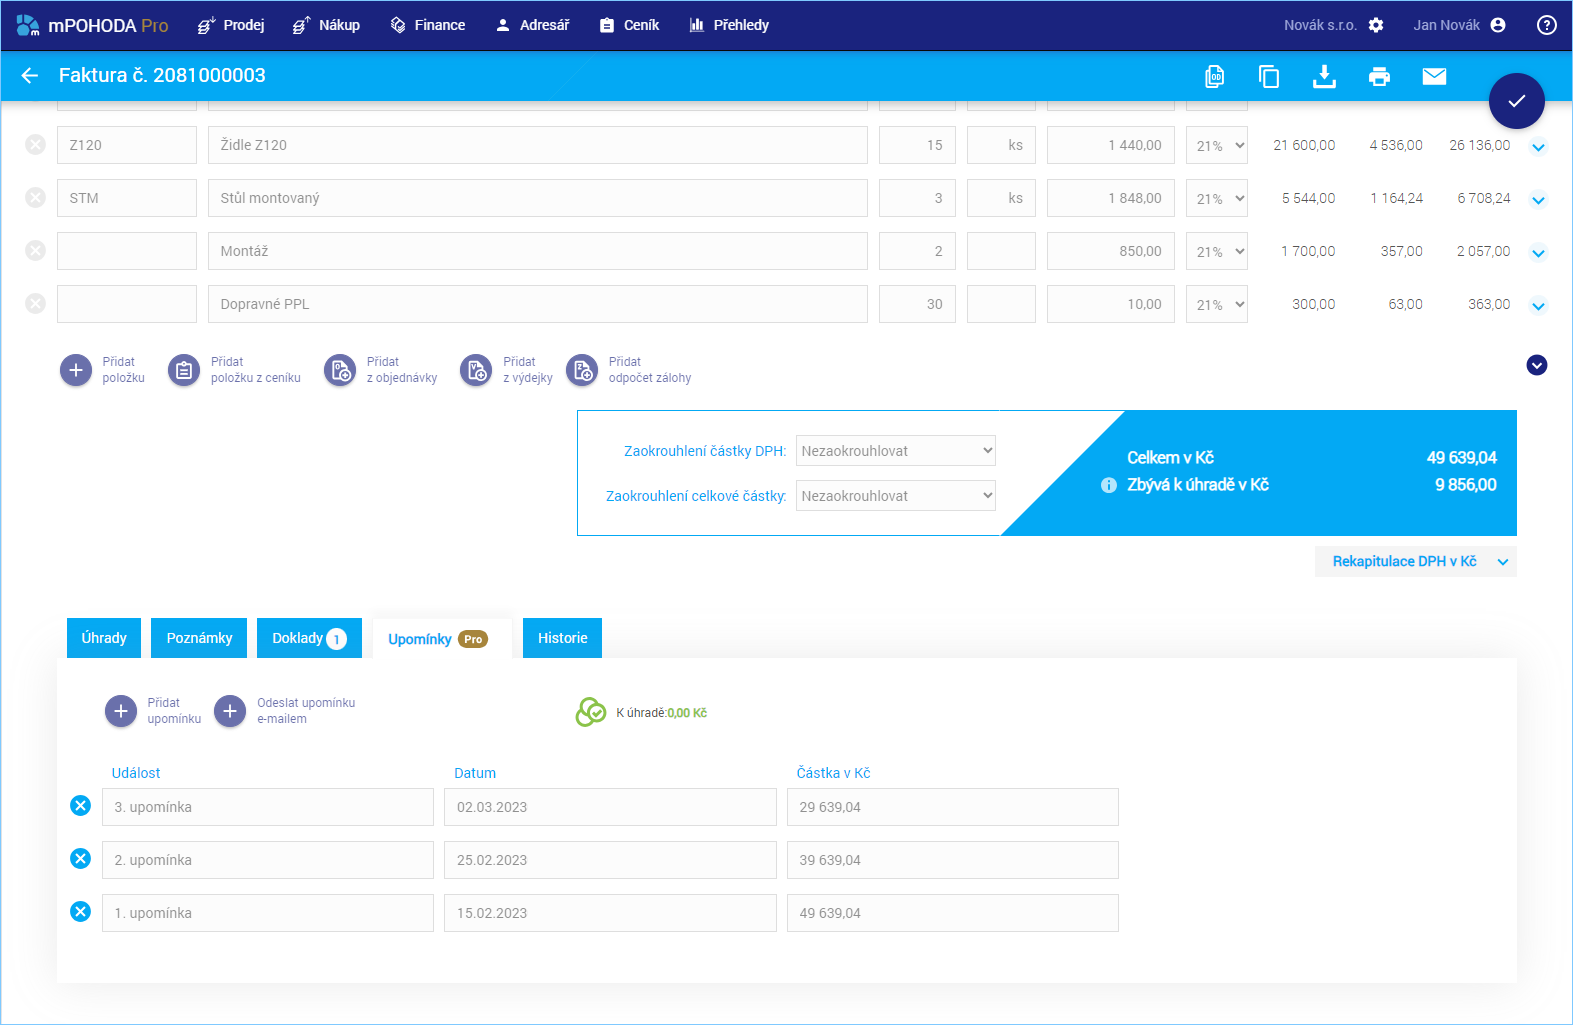Delete the 3. upomínka row
Image resolution: width=1573 pixels, height=1025 pixels.
coord(81,806)
